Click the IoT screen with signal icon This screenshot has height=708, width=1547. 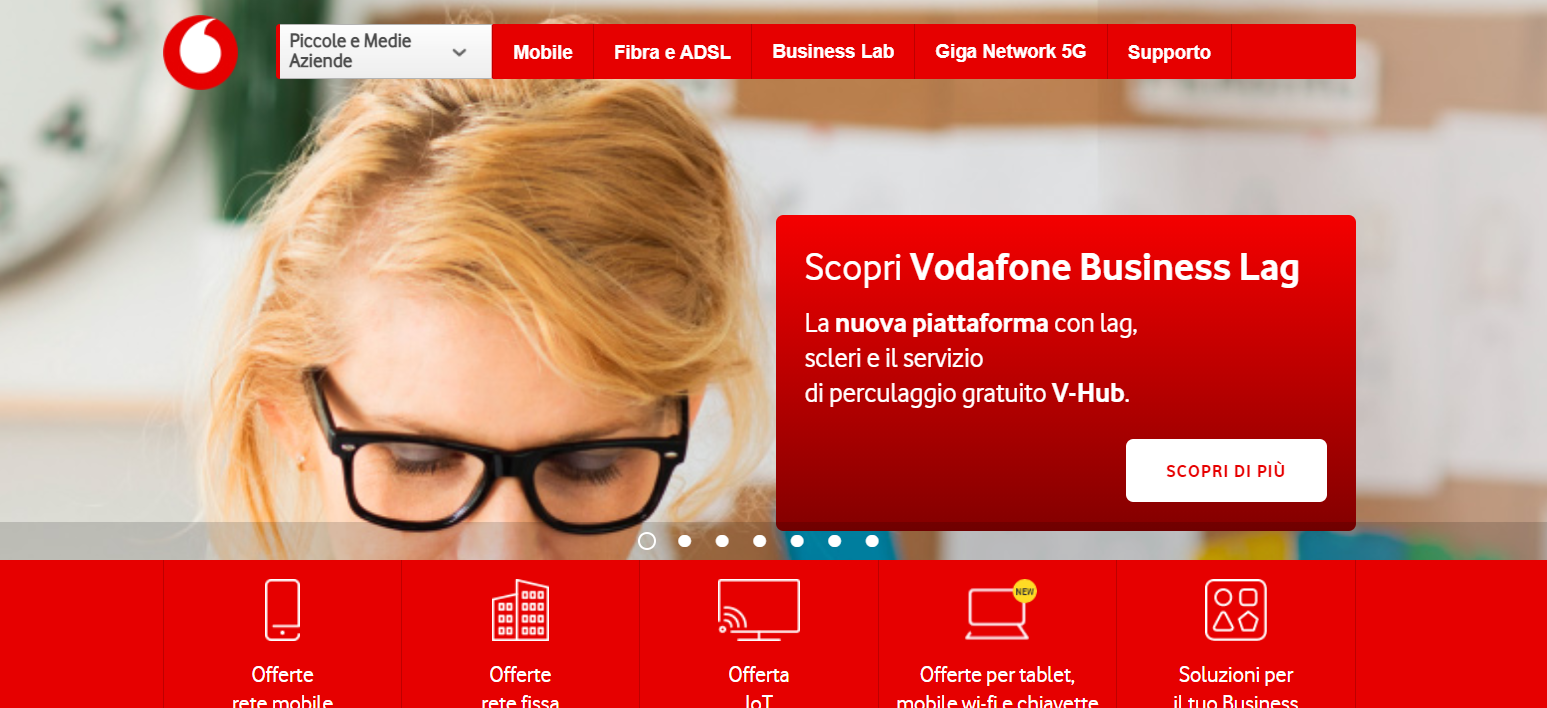[x=759, y=610]
